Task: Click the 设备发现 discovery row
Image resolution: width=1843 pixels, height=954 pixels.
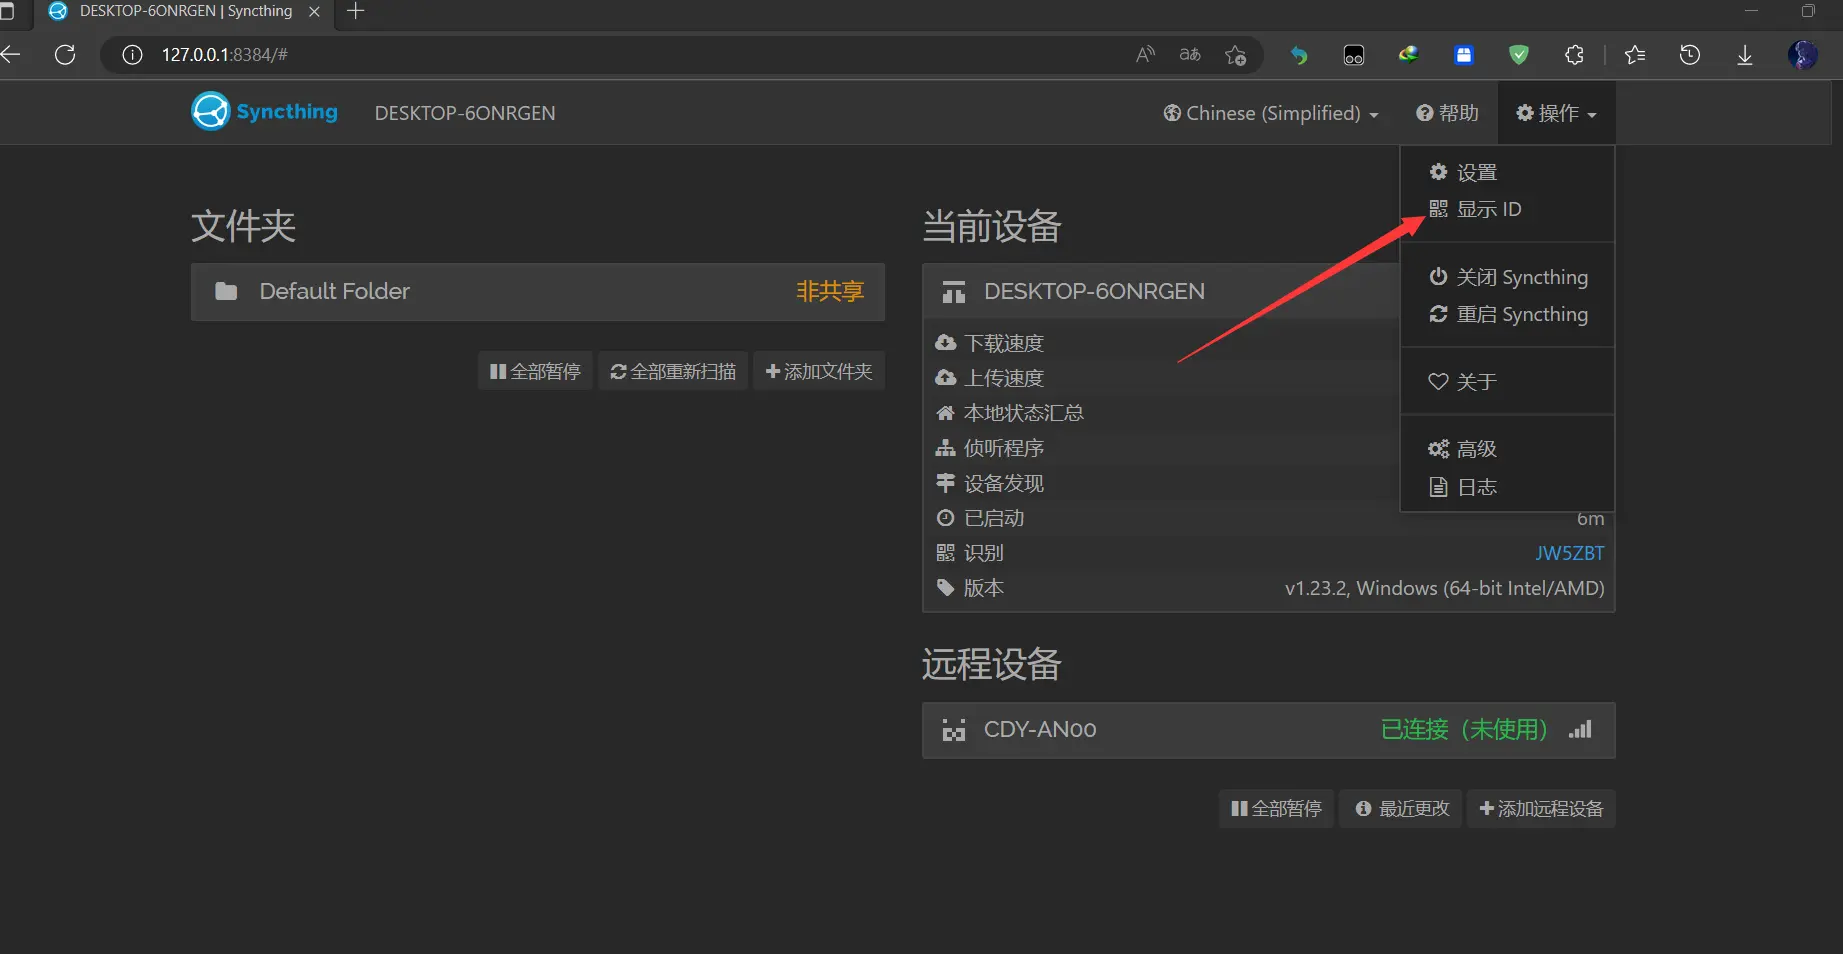Action: coord(1160,483)
